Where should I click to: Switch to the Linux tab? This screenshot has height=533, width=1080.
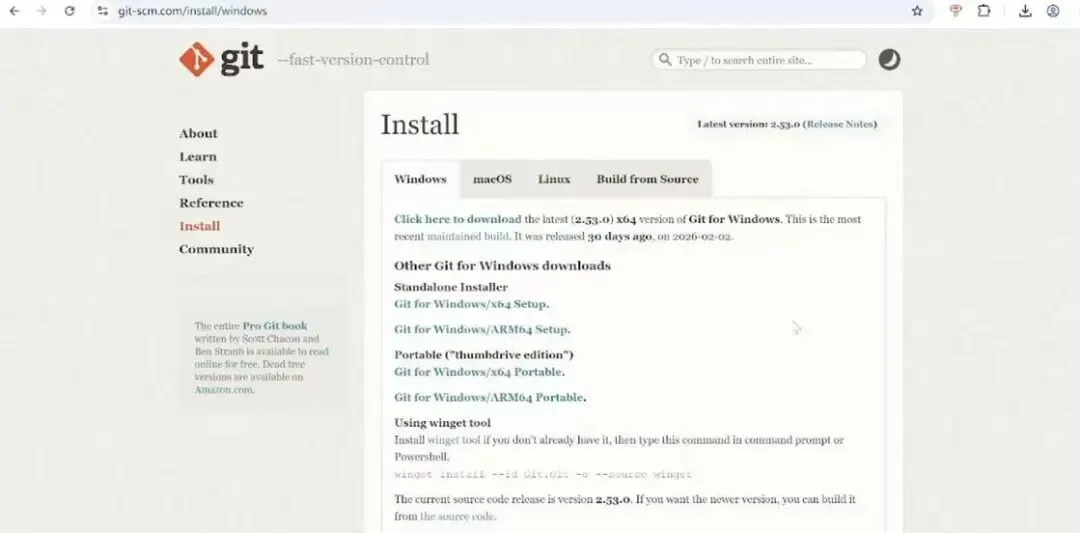click(x=554, y=179)
